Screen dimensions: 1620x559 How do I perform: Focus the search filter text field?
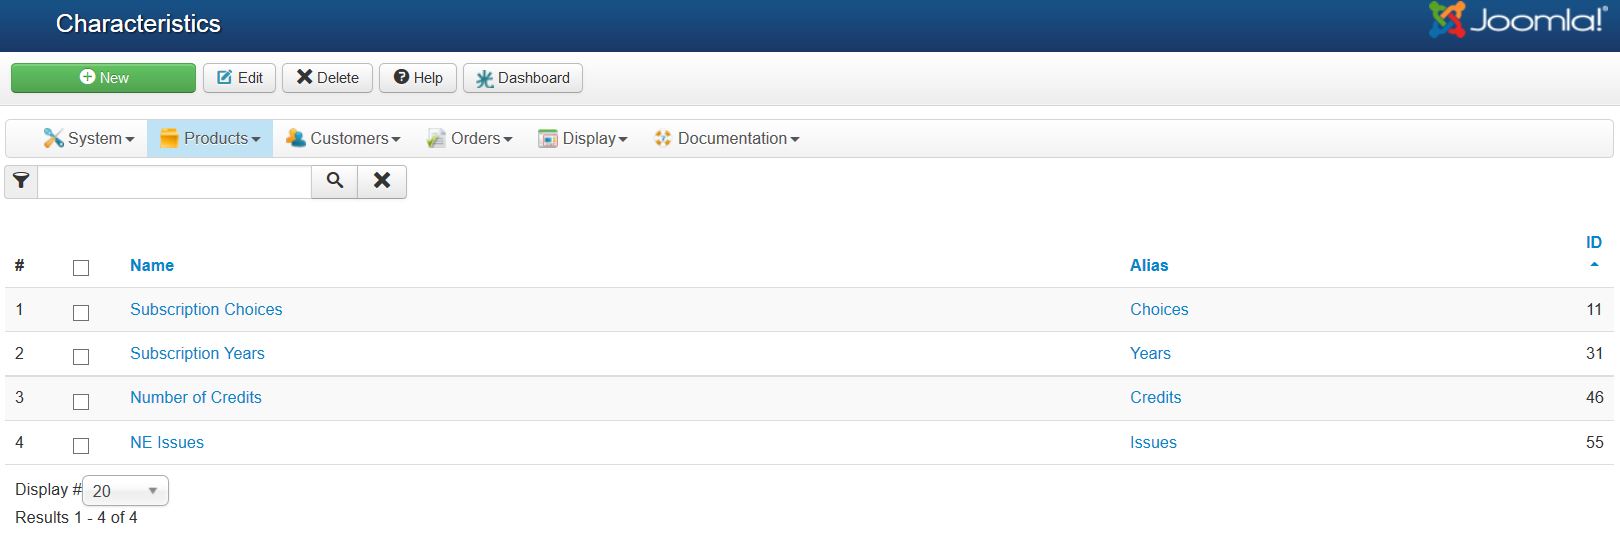pos(174,182)
